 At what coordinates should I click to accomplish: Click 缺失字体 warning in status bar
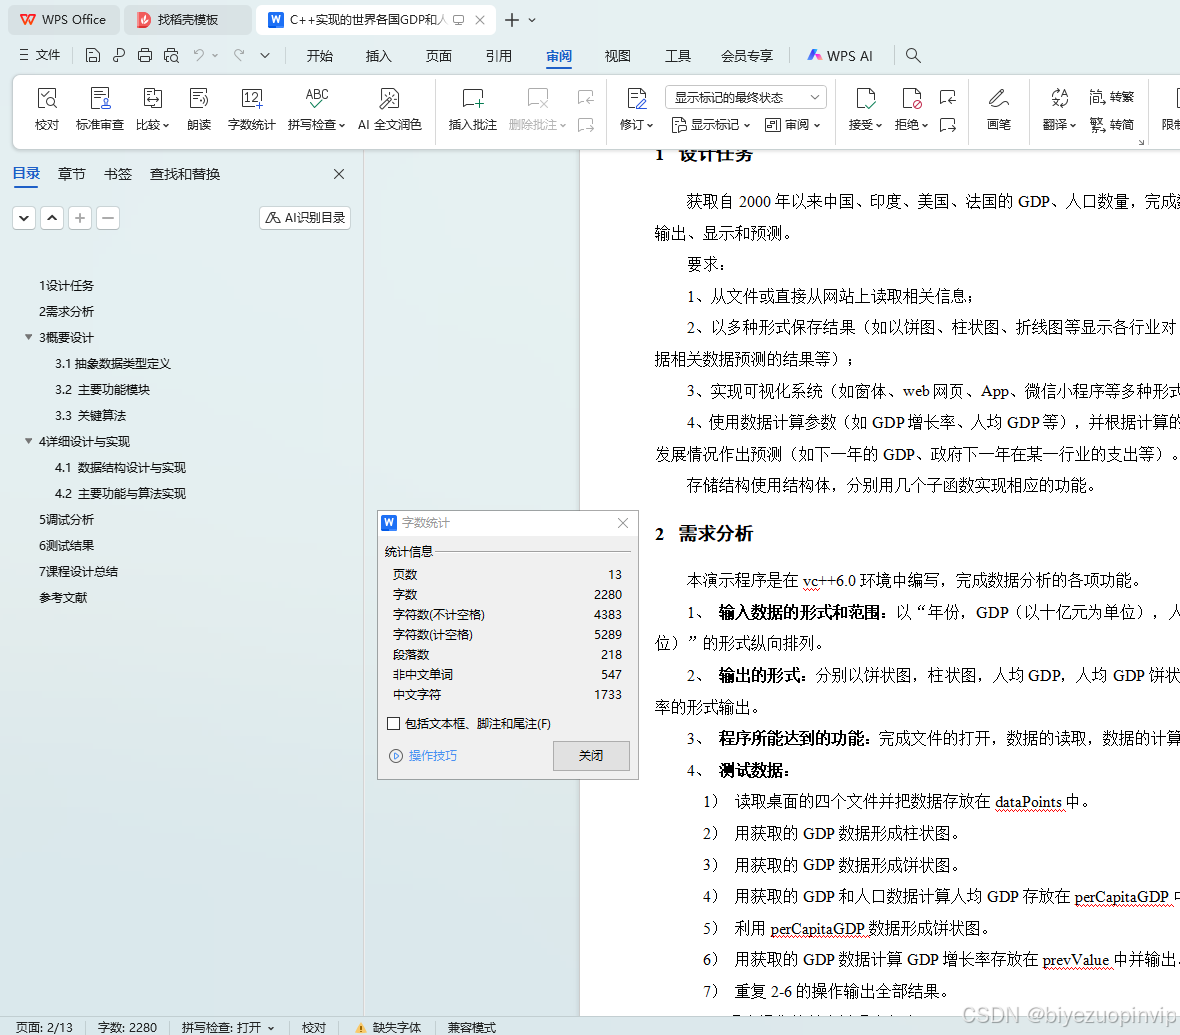point(388,1027)
